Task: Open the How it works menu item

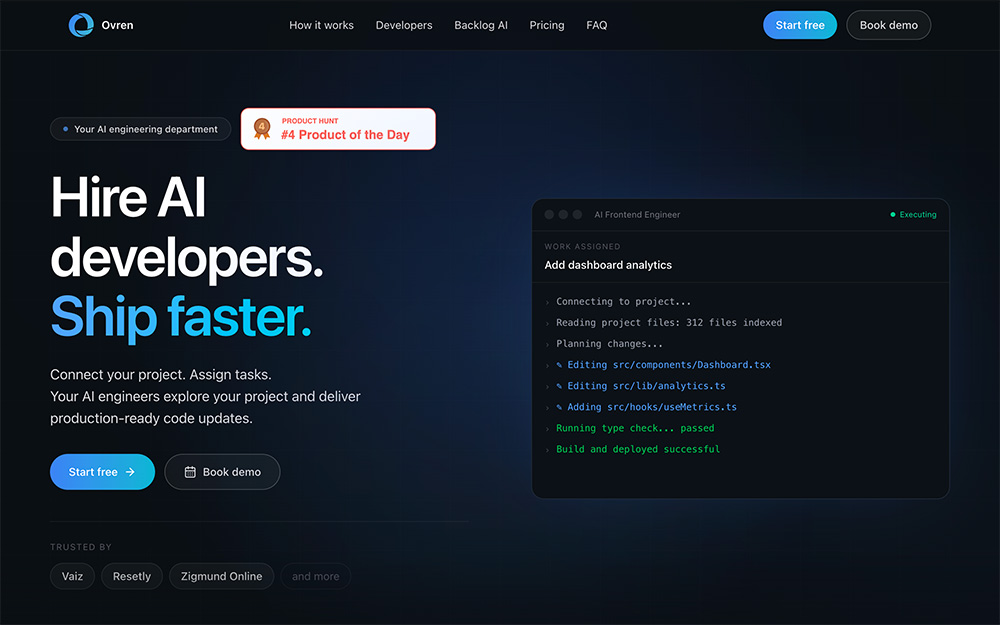Action: pos(321,25)
